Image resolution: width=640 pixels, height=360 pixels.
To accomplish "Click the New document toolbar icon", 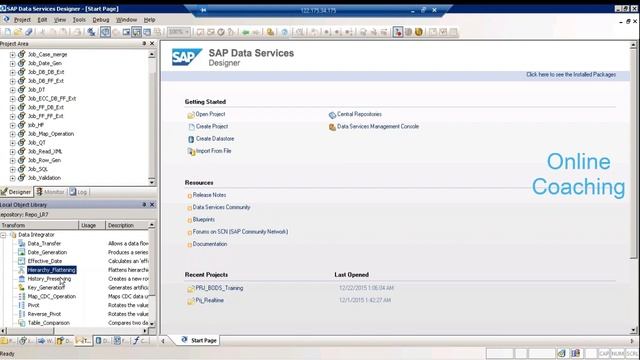I will coord(8,32).
